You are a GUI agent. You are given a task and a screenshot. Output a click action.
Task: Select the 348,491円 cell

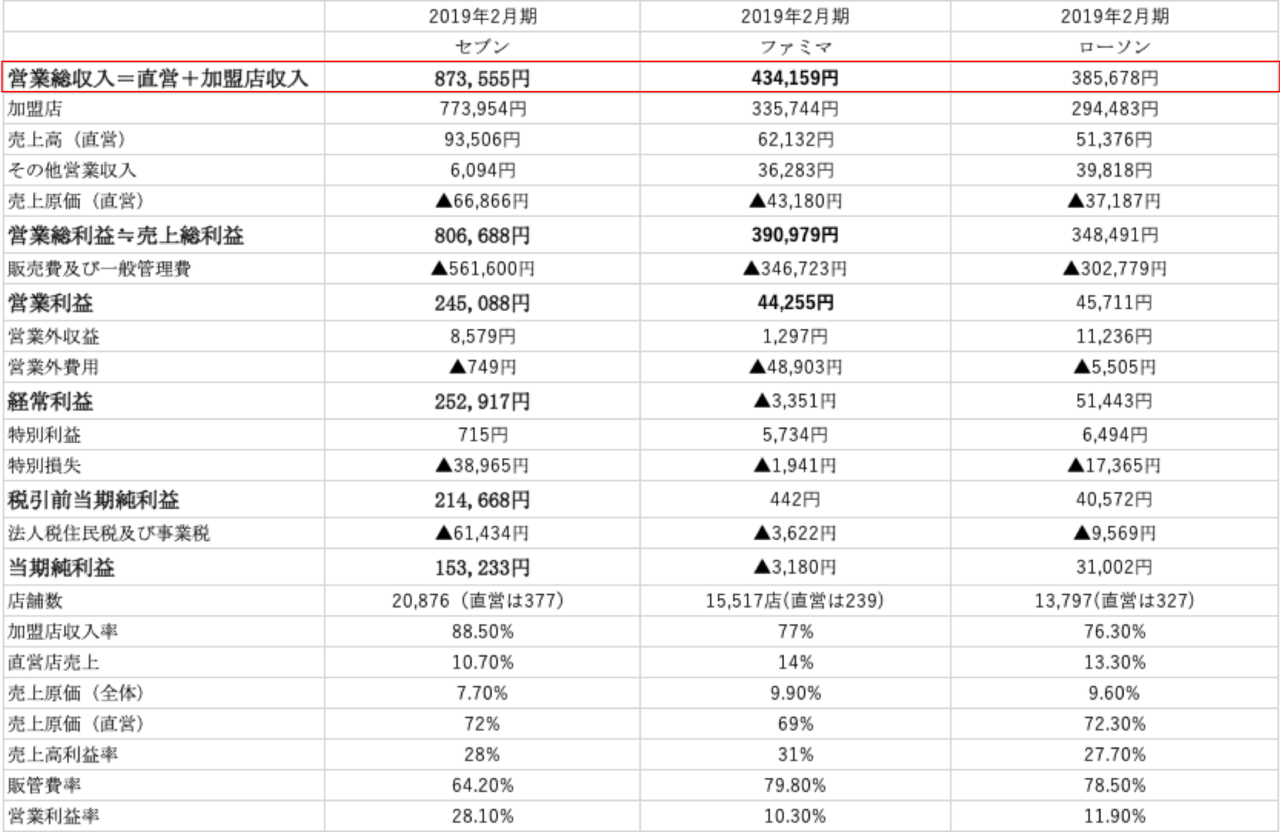point(1115,235)
